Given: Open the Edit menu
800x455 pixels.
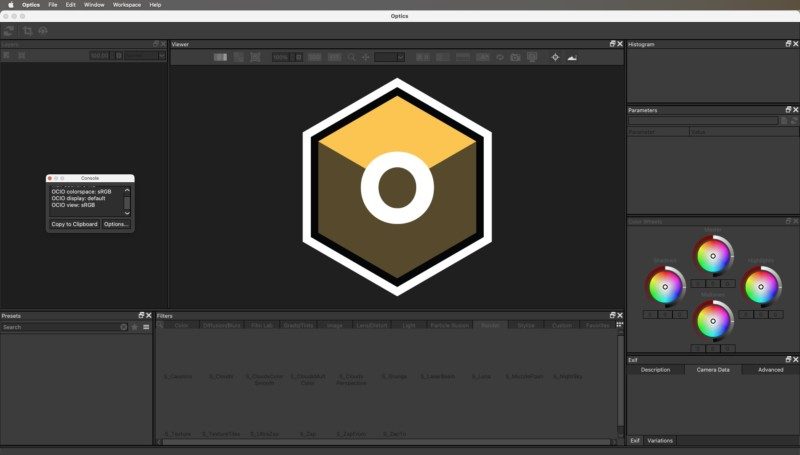Looking at the screenshot, I should point(70,5).
